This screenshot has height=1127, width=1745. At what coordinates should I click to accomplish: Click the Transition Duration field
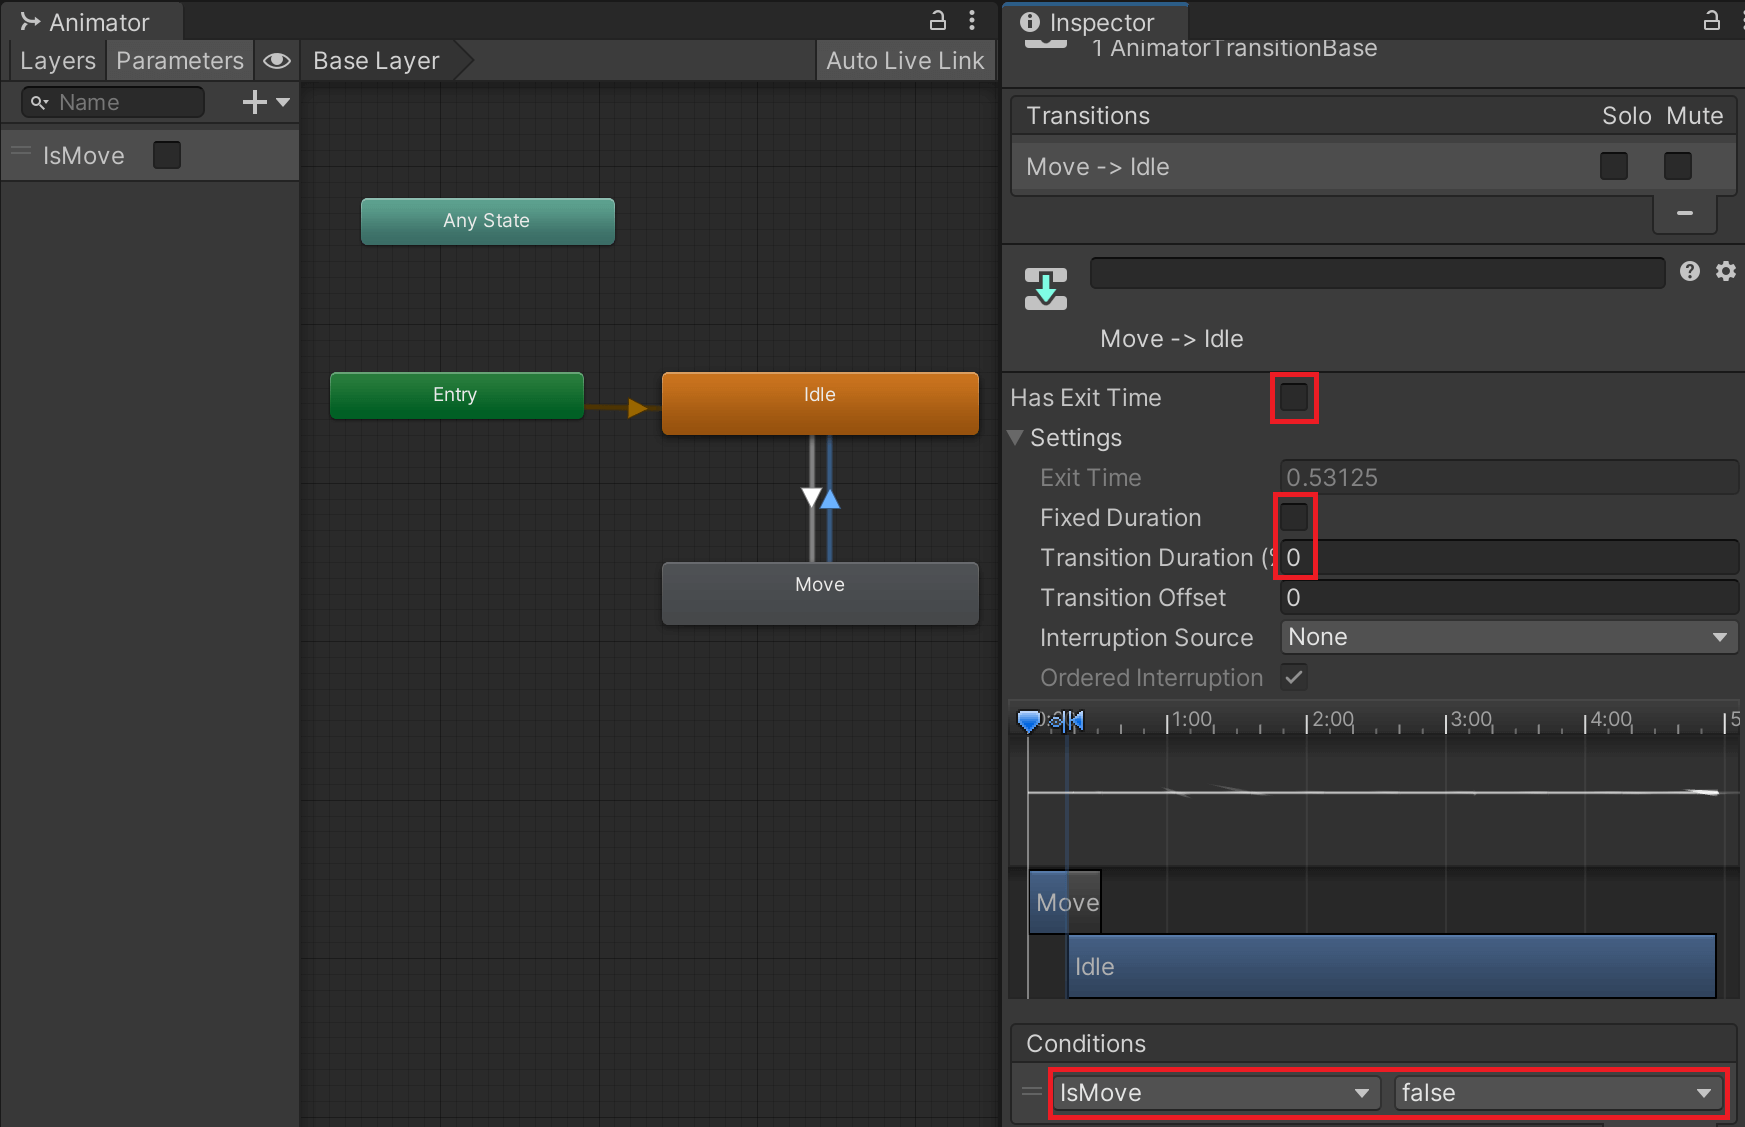pos(1508,557)
